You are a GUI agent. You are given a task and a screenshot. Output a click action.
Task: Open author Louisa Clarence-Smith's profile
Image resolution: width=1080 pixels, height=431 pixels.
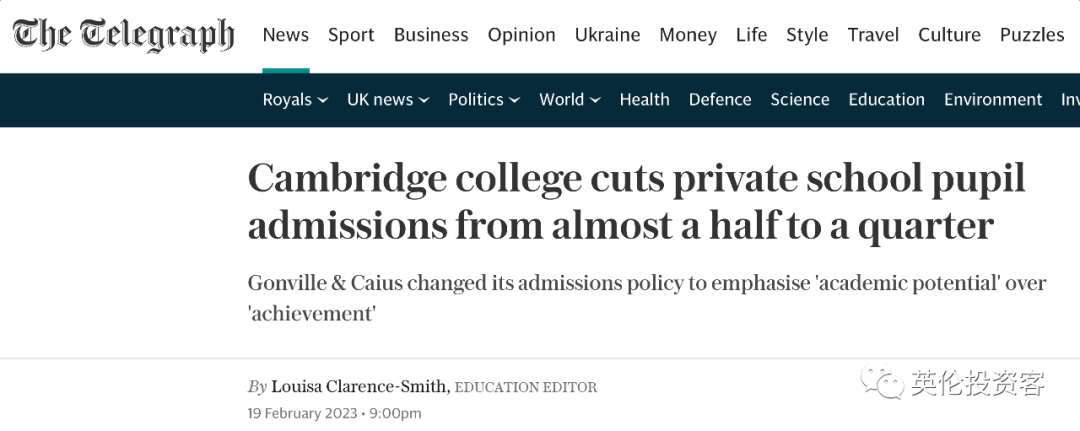pos(360,387)
